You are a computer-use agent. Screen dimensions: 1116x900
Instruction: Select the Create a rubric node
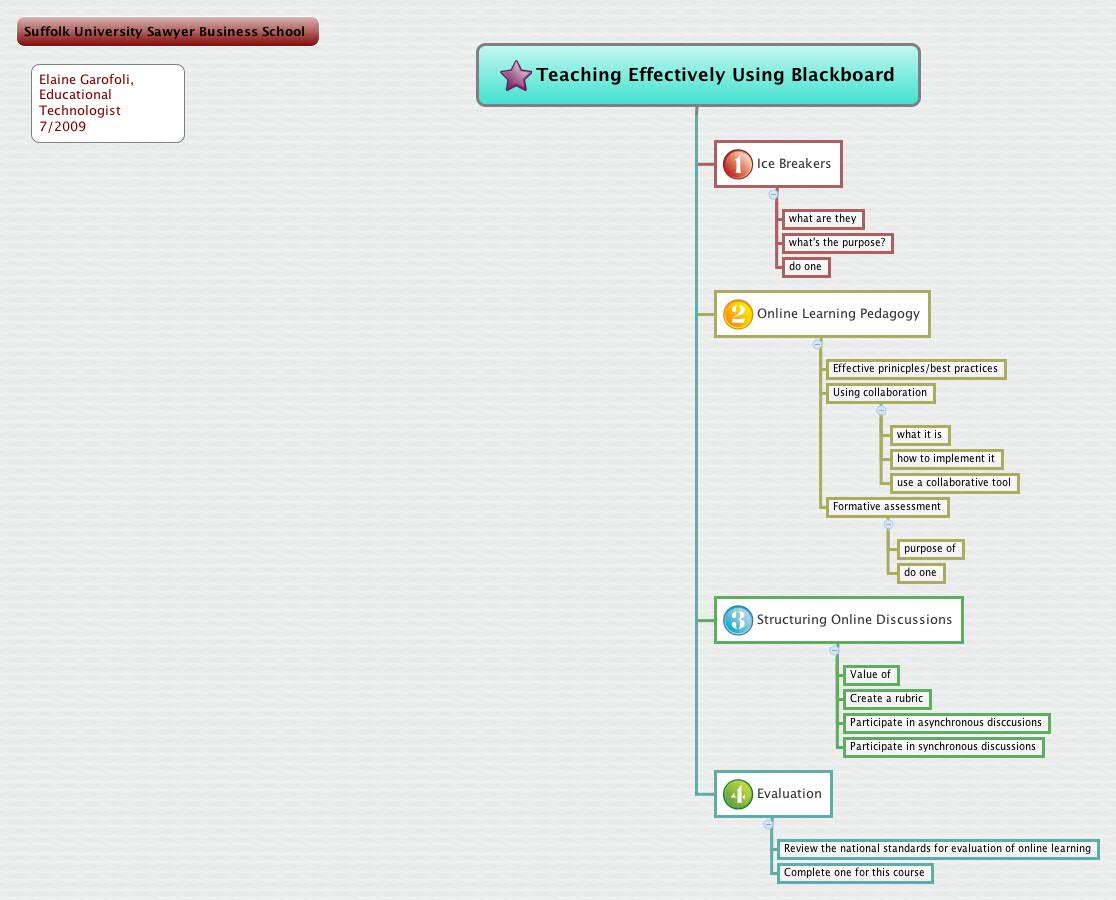pyautogui.click(x=886, y=698)
